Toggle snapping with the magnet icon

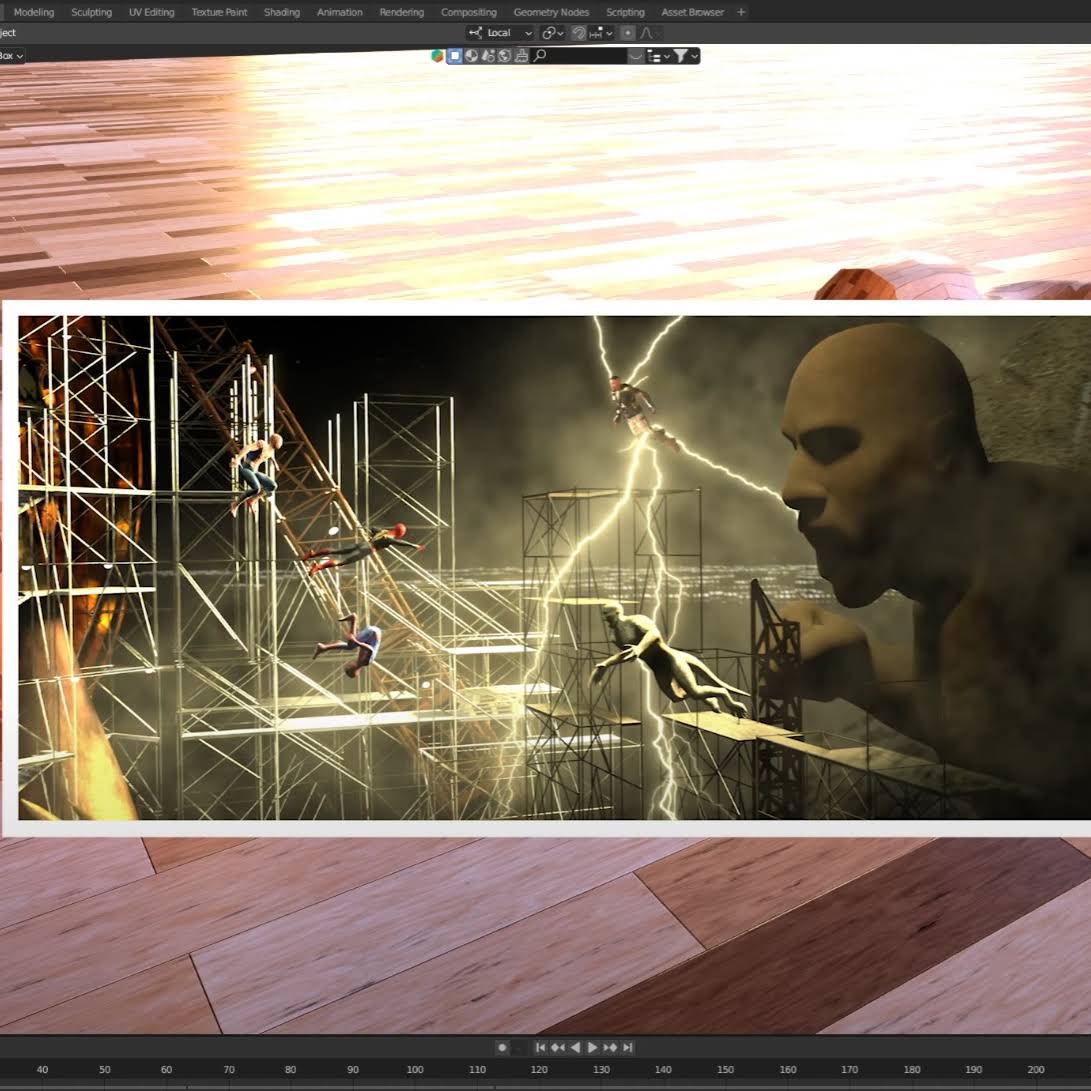578,33
